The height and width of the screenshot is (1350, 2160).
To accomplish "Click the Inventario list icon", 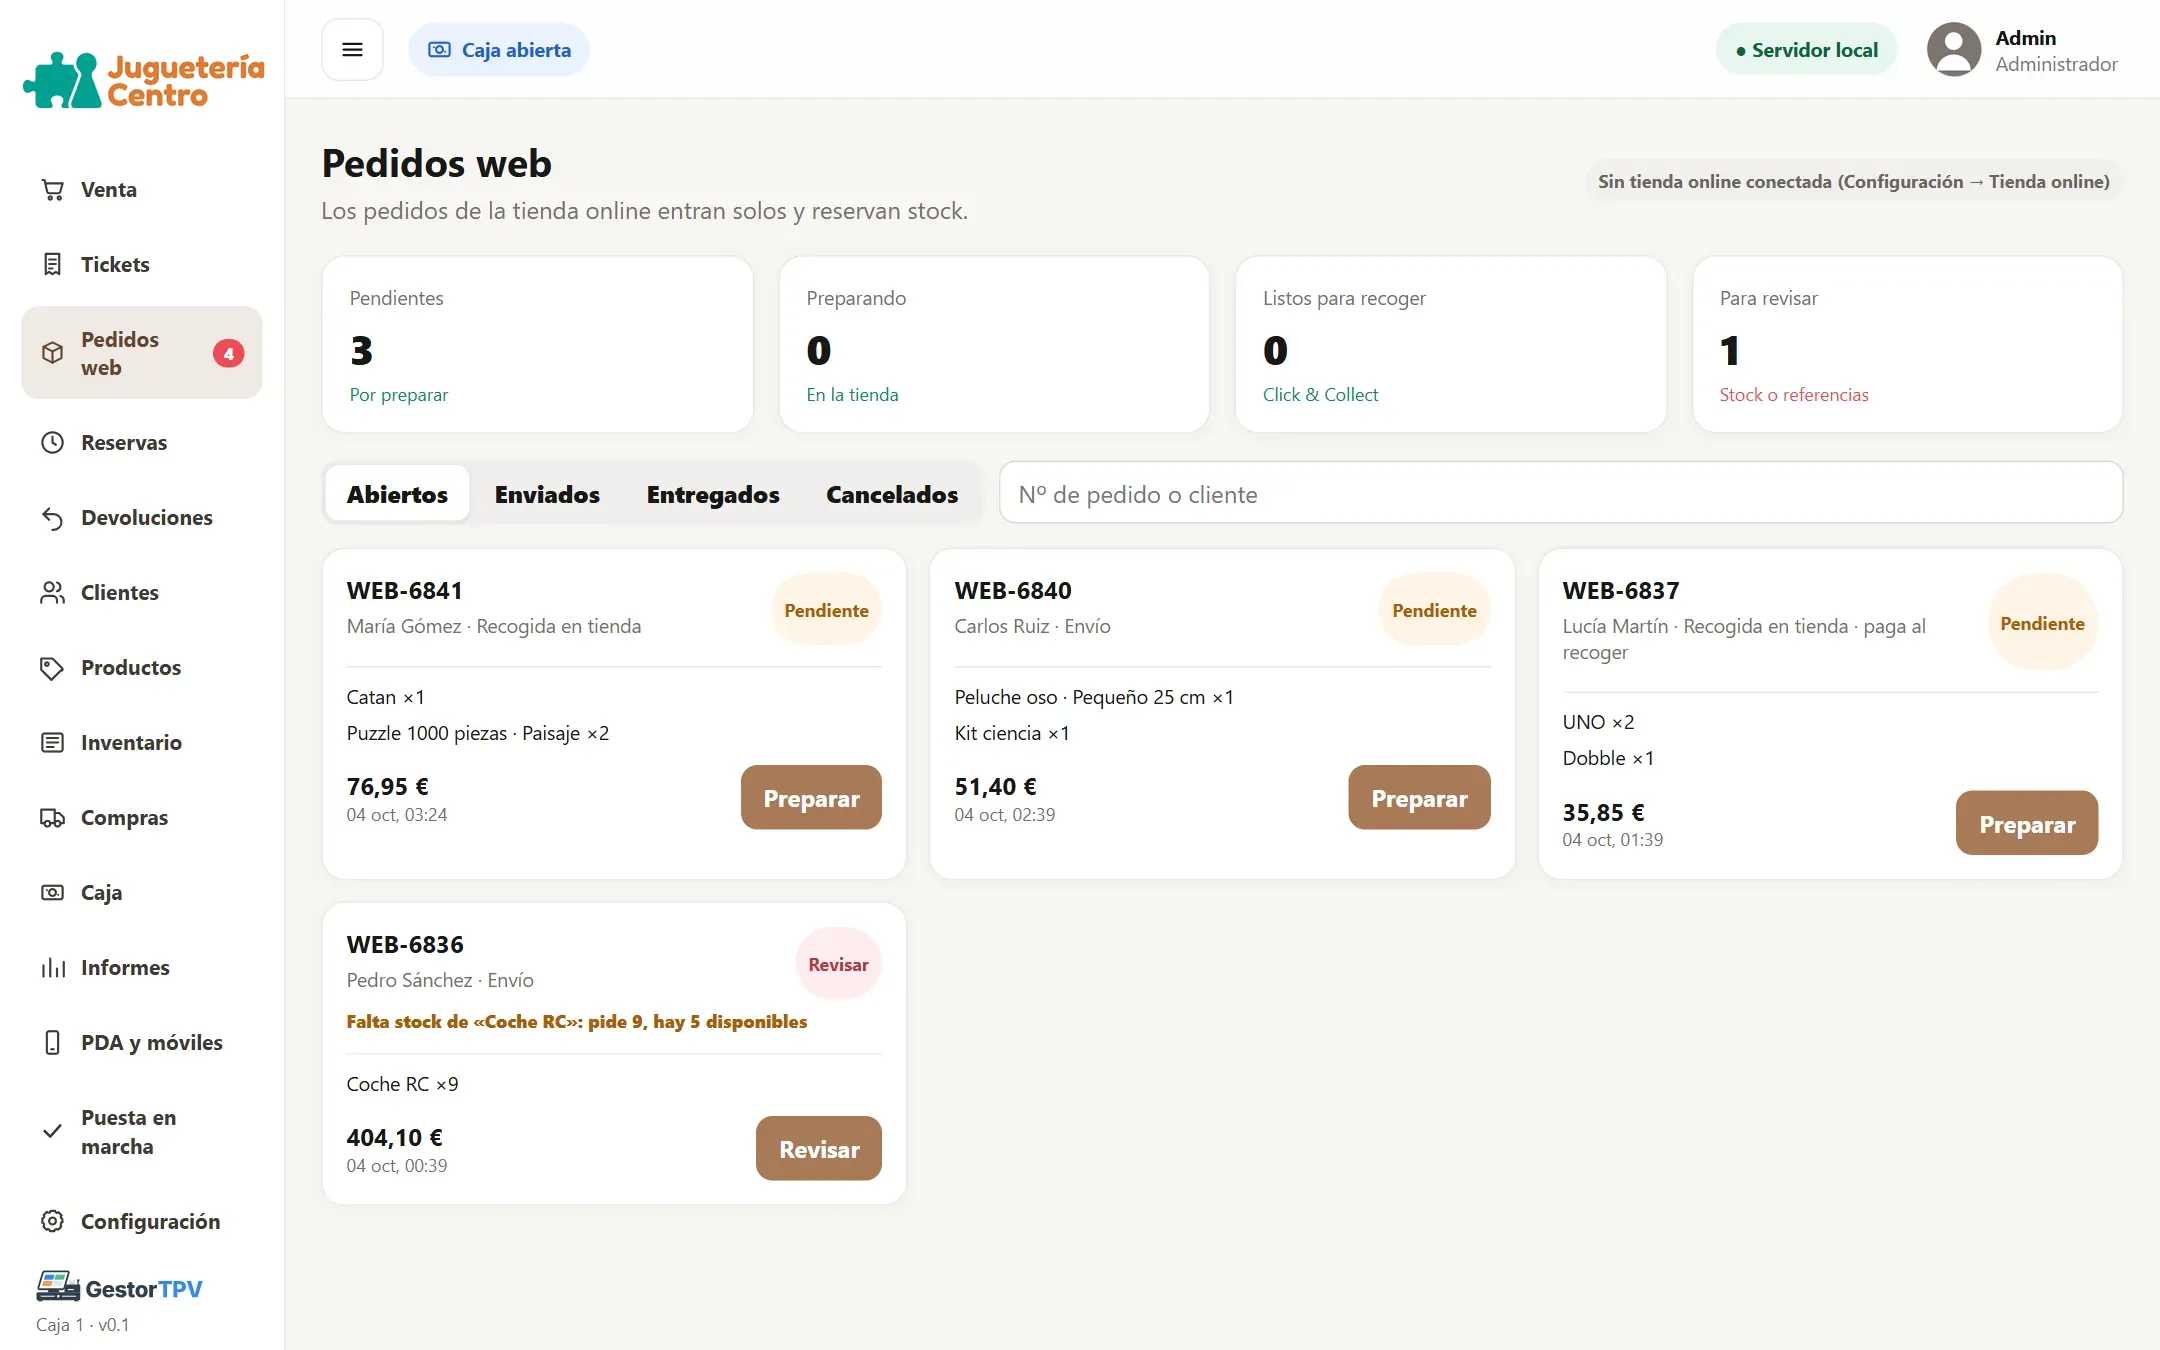I will (x=53, y=743).
